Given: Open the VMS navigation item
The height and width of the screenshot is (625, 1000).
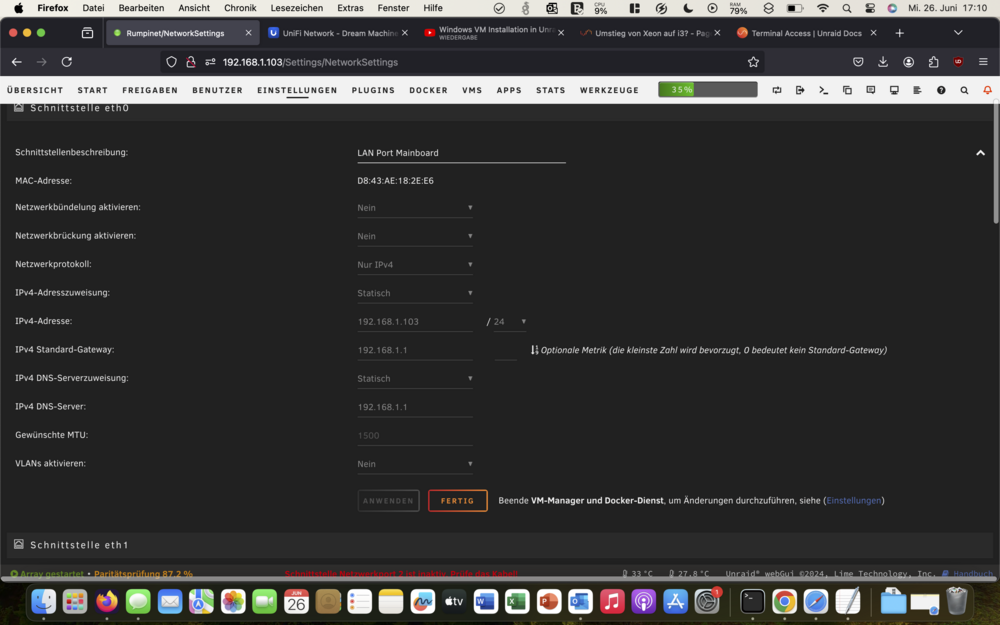Looking at the screenshot, I should click(472, 91).
